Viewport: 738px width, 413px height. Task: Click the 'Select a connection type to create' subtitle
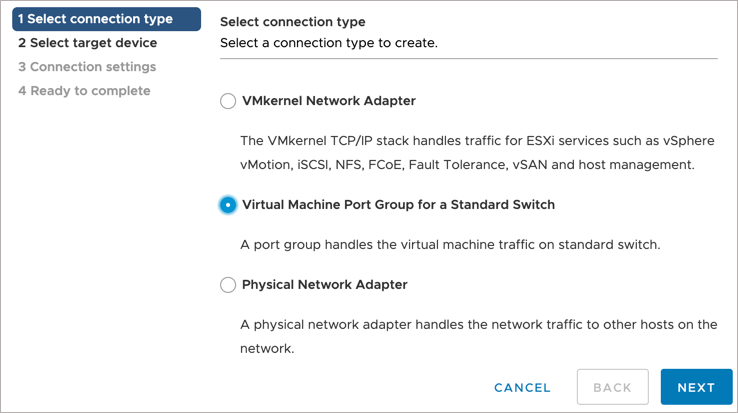[x=328, y=43]
